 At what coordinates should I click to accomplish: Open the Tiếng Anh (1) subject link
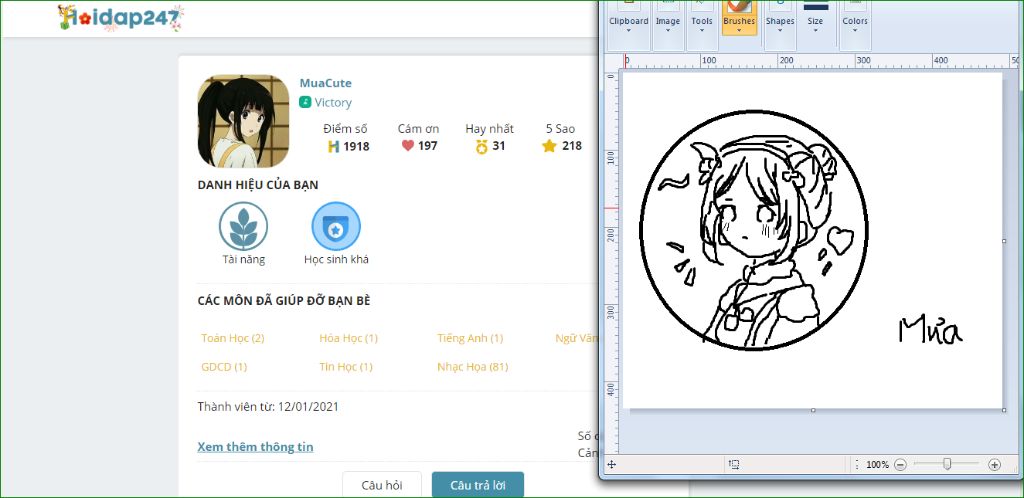(470, 338)
